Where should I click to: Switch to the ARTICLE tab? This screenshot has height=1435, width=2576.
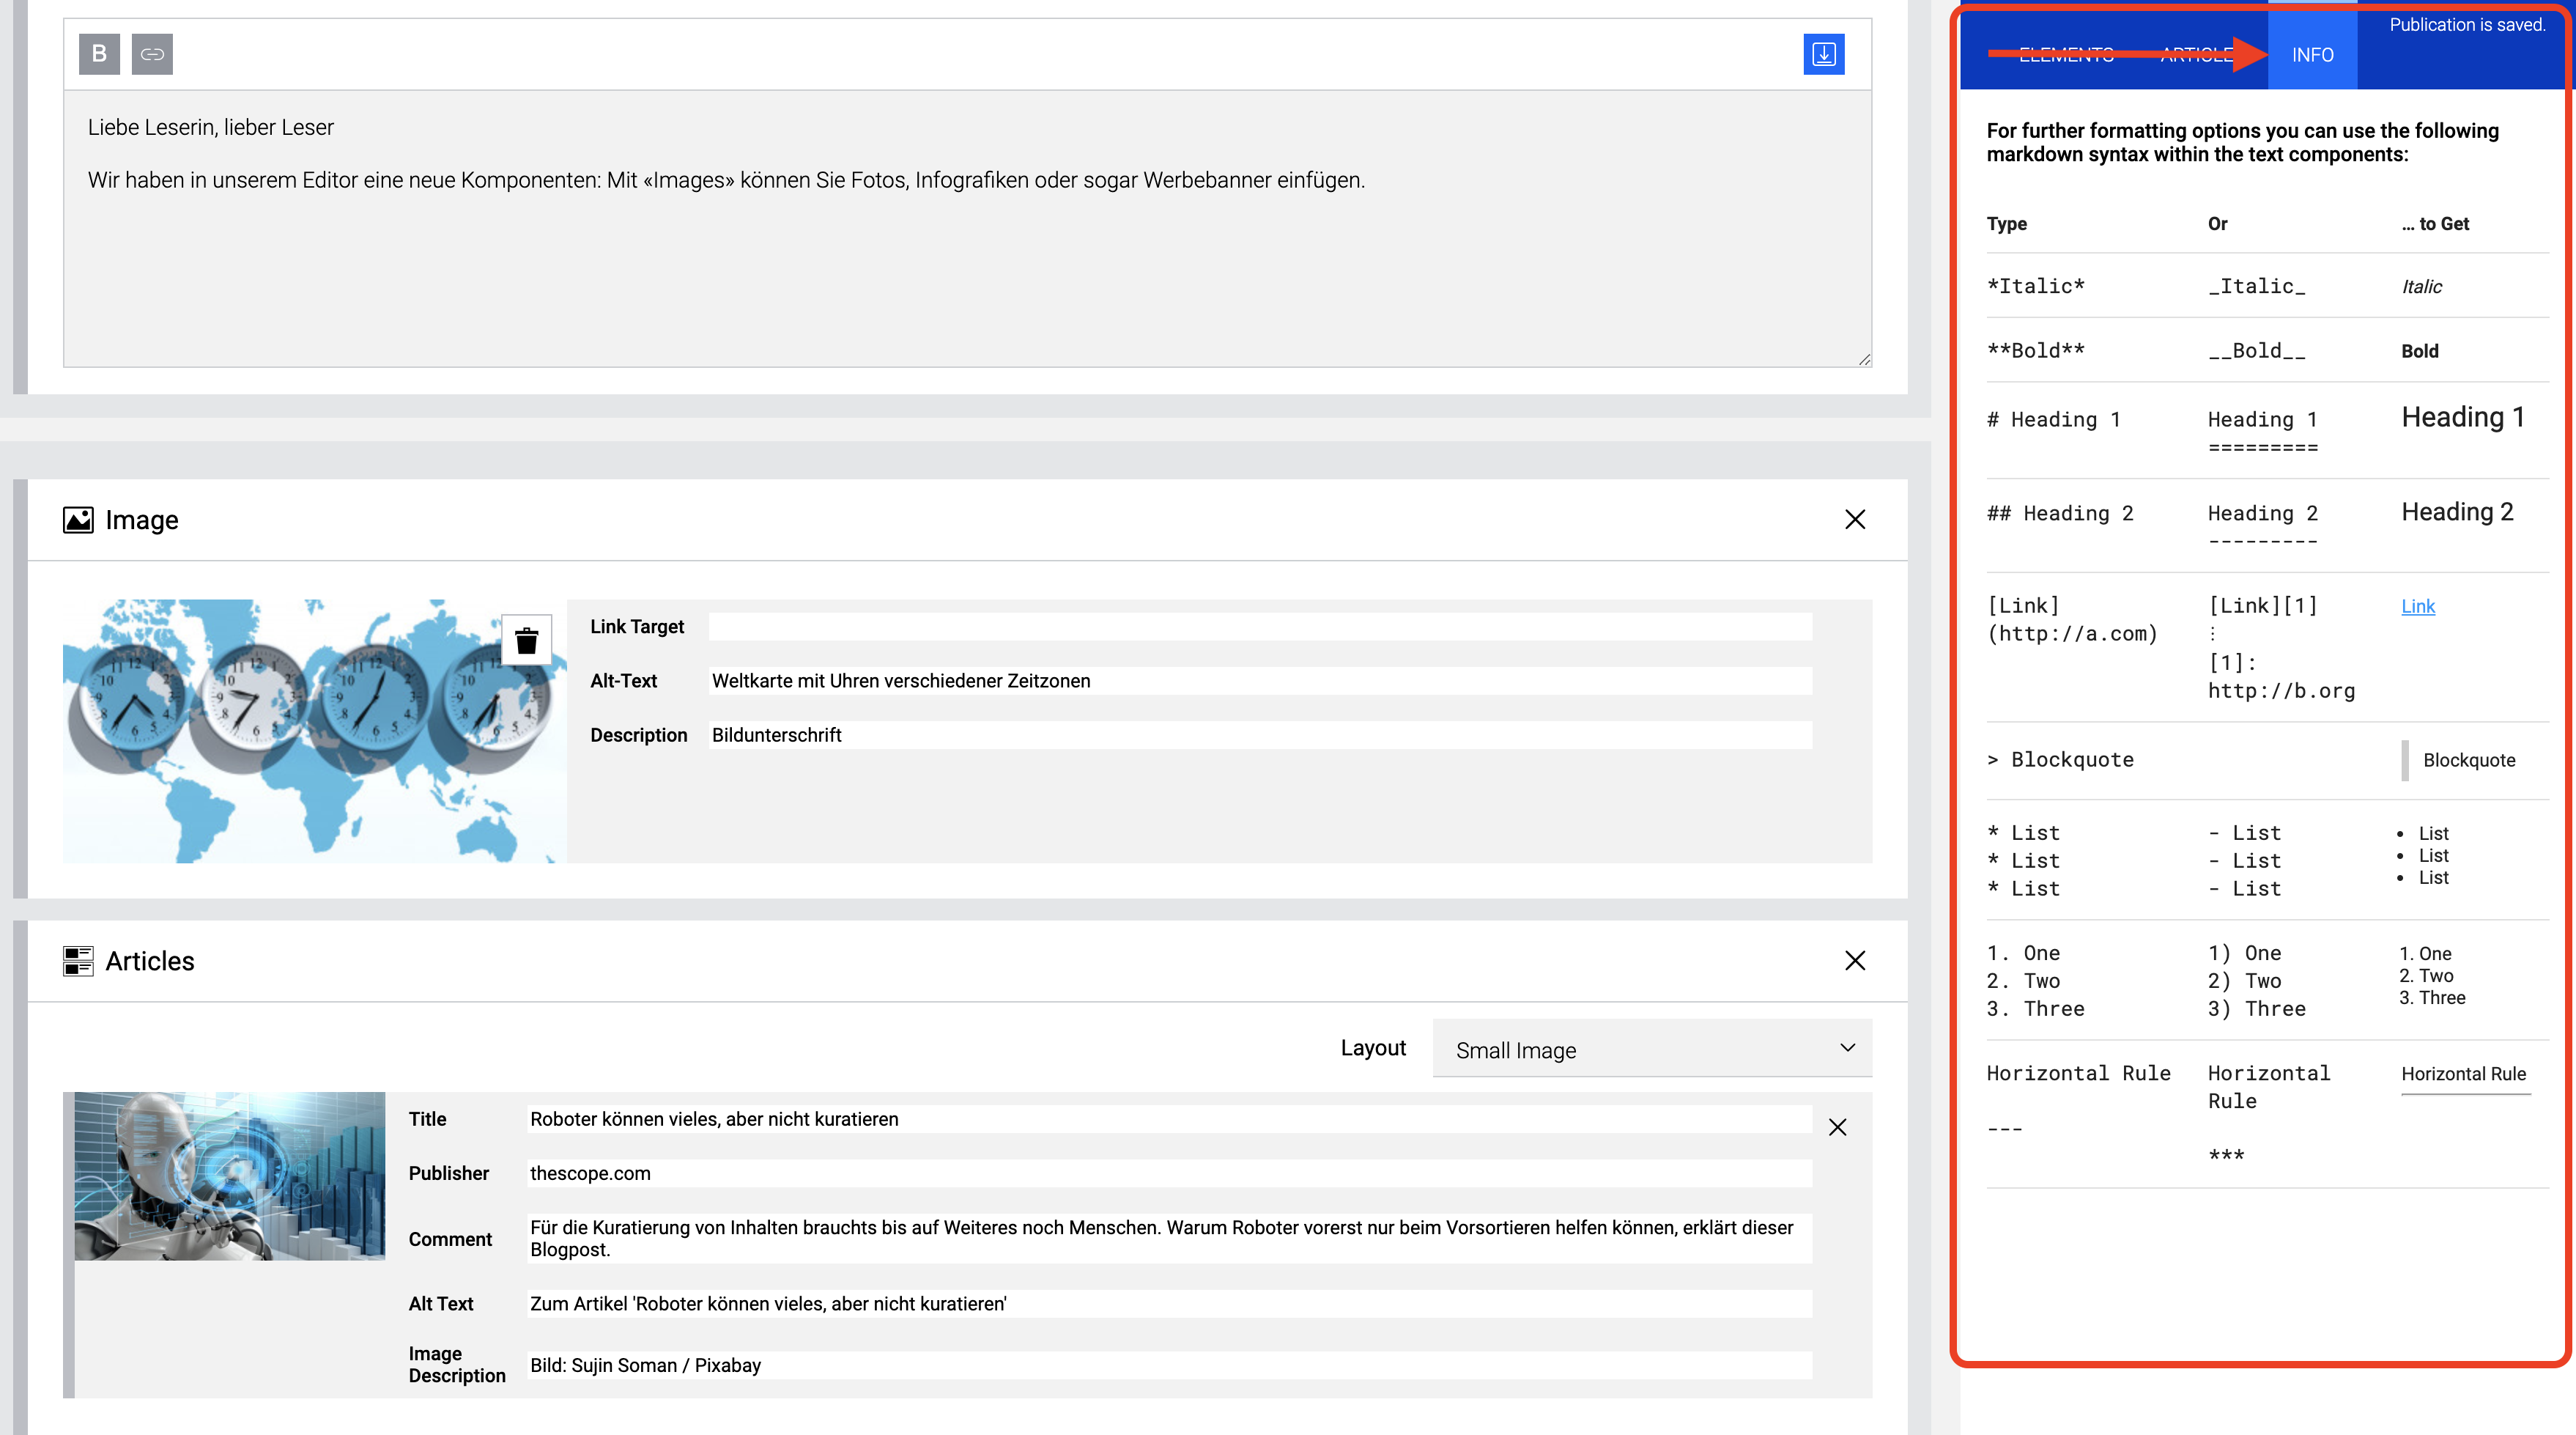pyautogui.click(x=2197, y=55)
